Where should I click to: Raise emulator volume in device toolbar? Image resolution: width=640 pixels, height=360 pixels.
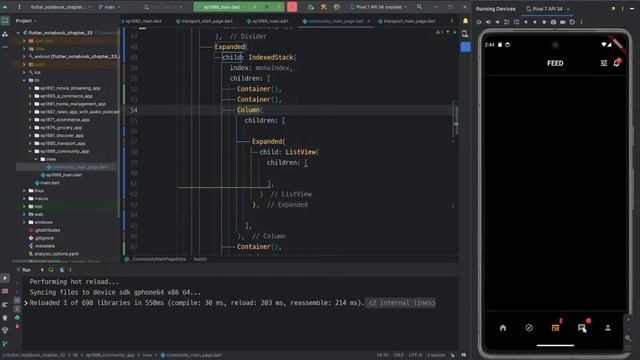(x=488, y=22)
